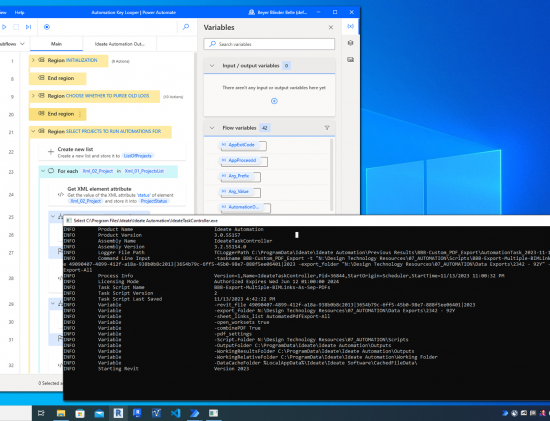550x421 pixels.
Task: Open the V application icon in taskbar
Action: [156, 413]
